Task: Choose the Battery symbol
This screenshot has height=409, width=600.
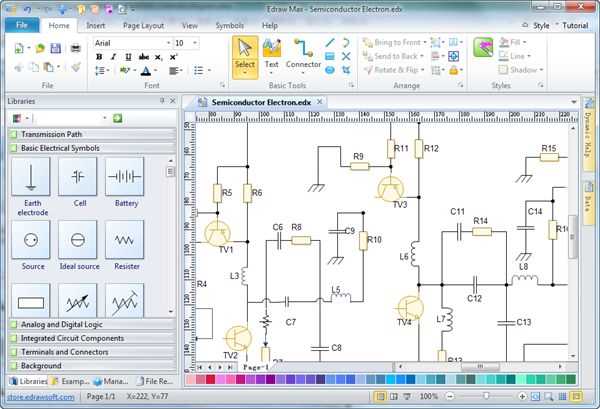Action: [125, 177]
